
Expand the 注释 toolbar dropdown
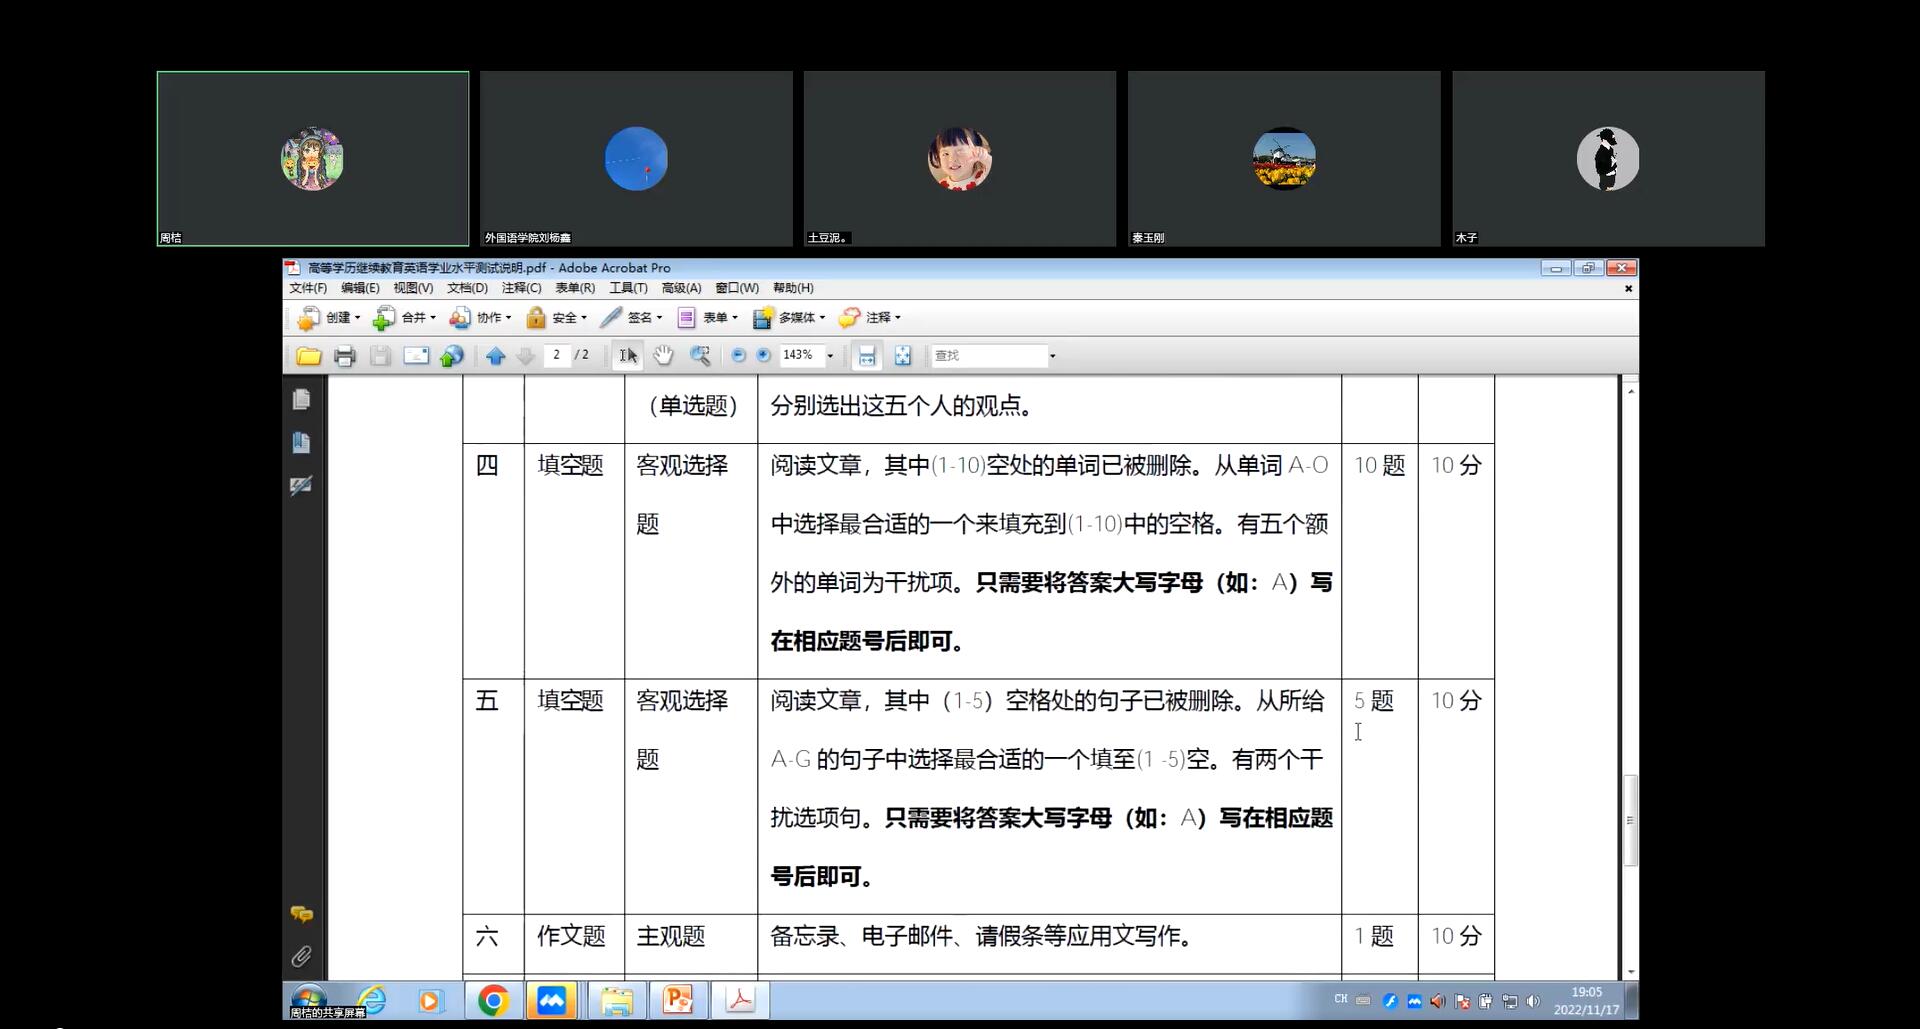871,318
